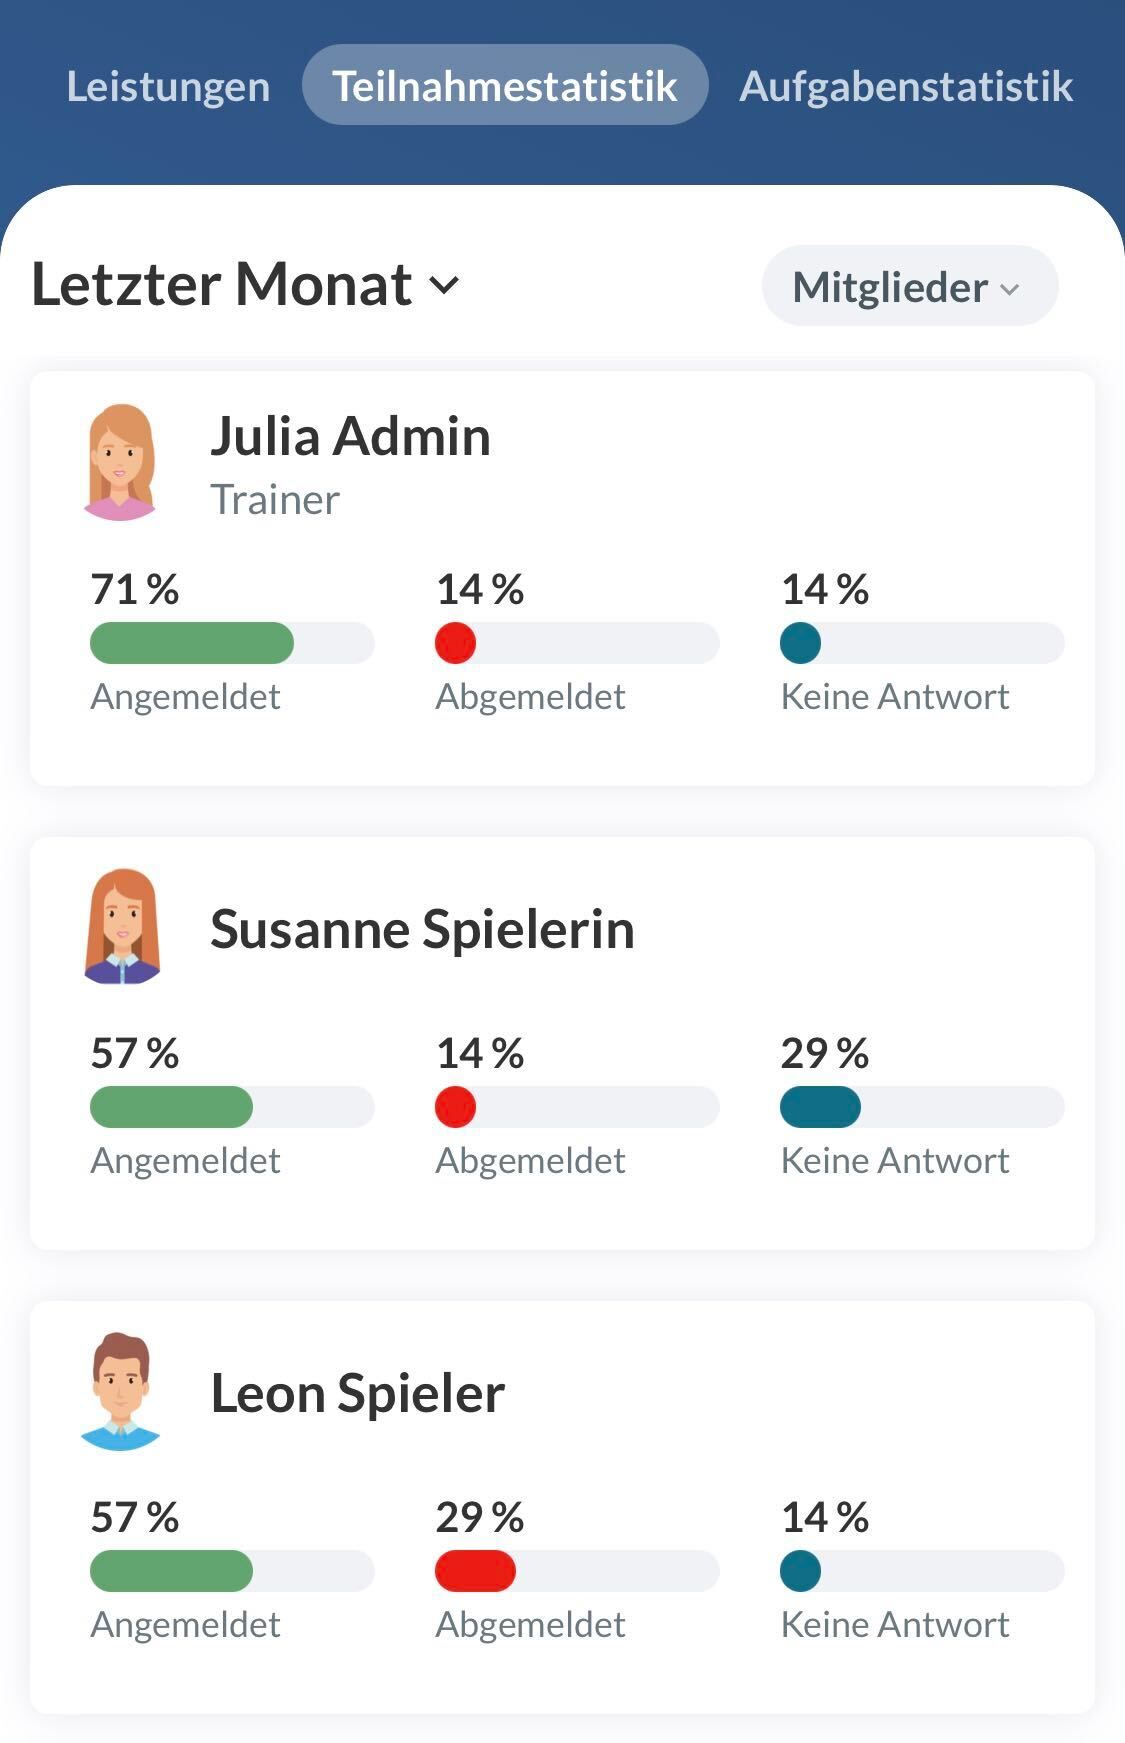The width and height of the screenshot is (1125, 1743).
Task: Click the name Julia Admin
Action: (x=350, y=436)
